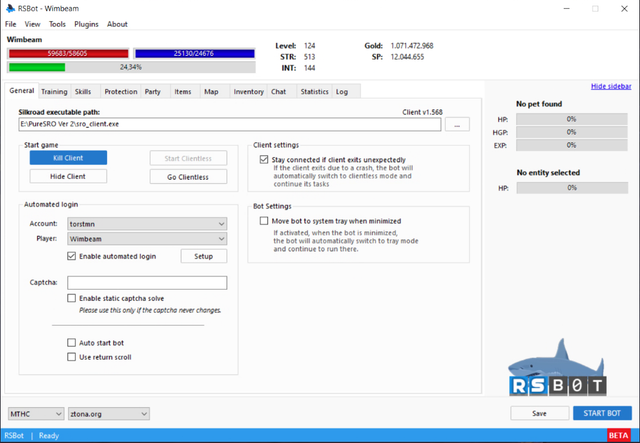
Task: Click the INT value 144
Action: 309,68
